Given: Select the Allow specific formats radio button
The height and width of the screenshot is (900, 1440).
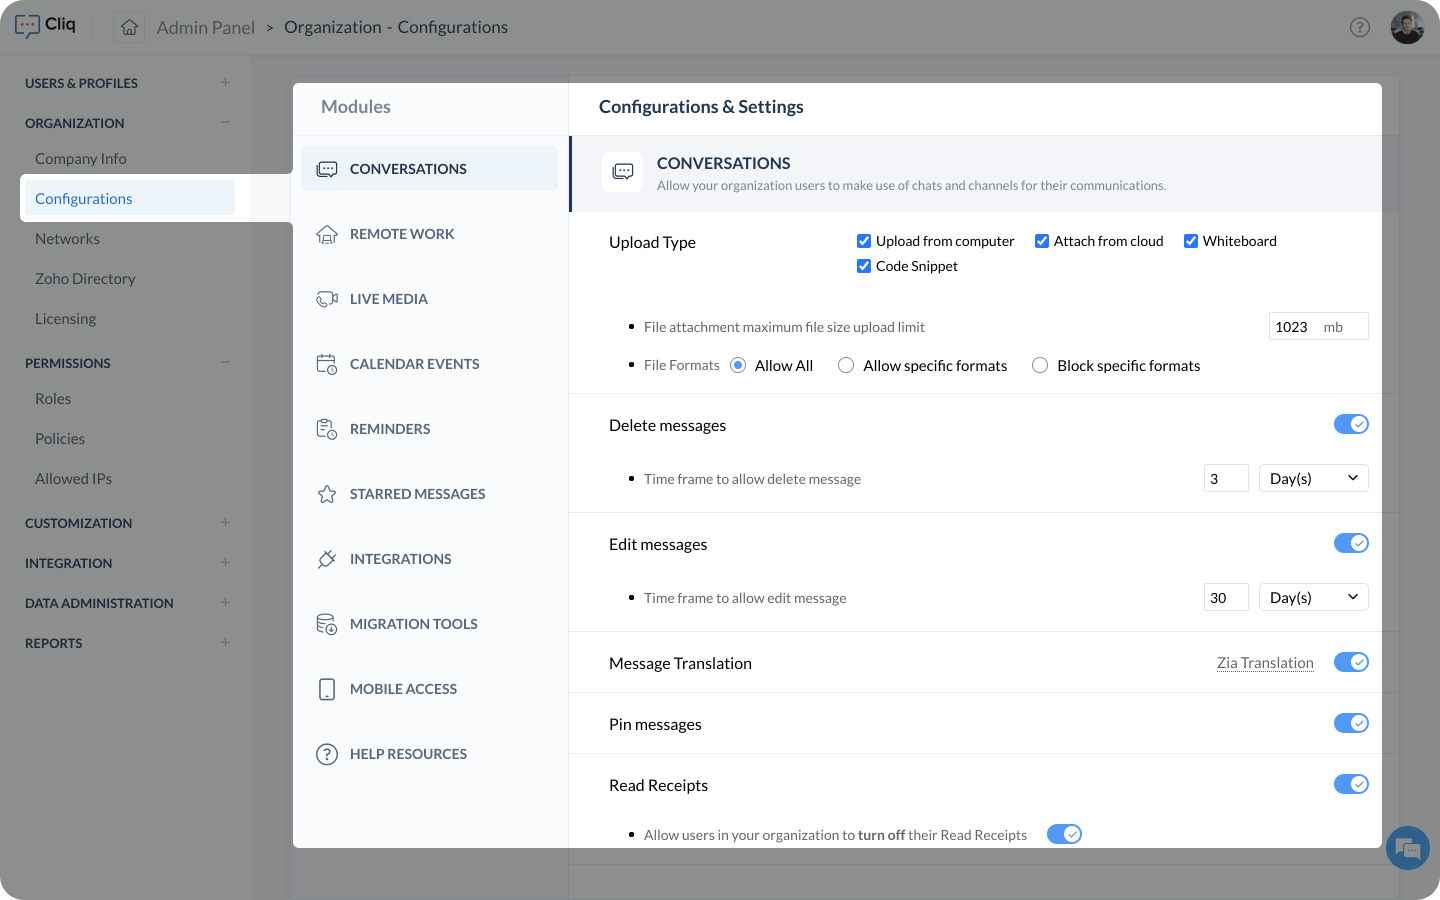Looking at the screenshot, I should pos(846,366).
